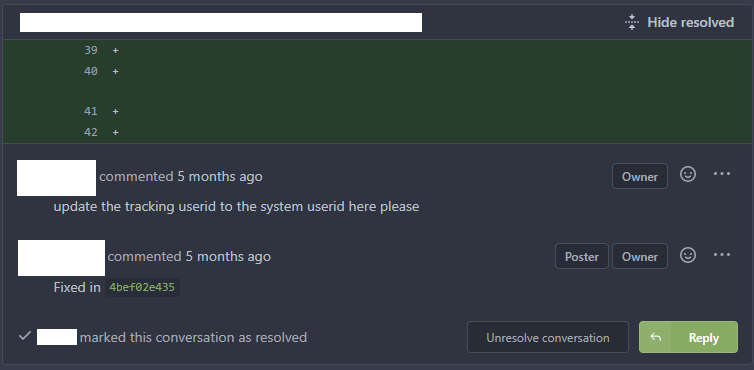Screen dimensions: 754x370
Task: Click the redacted file path header
Action: pos(221,23)
